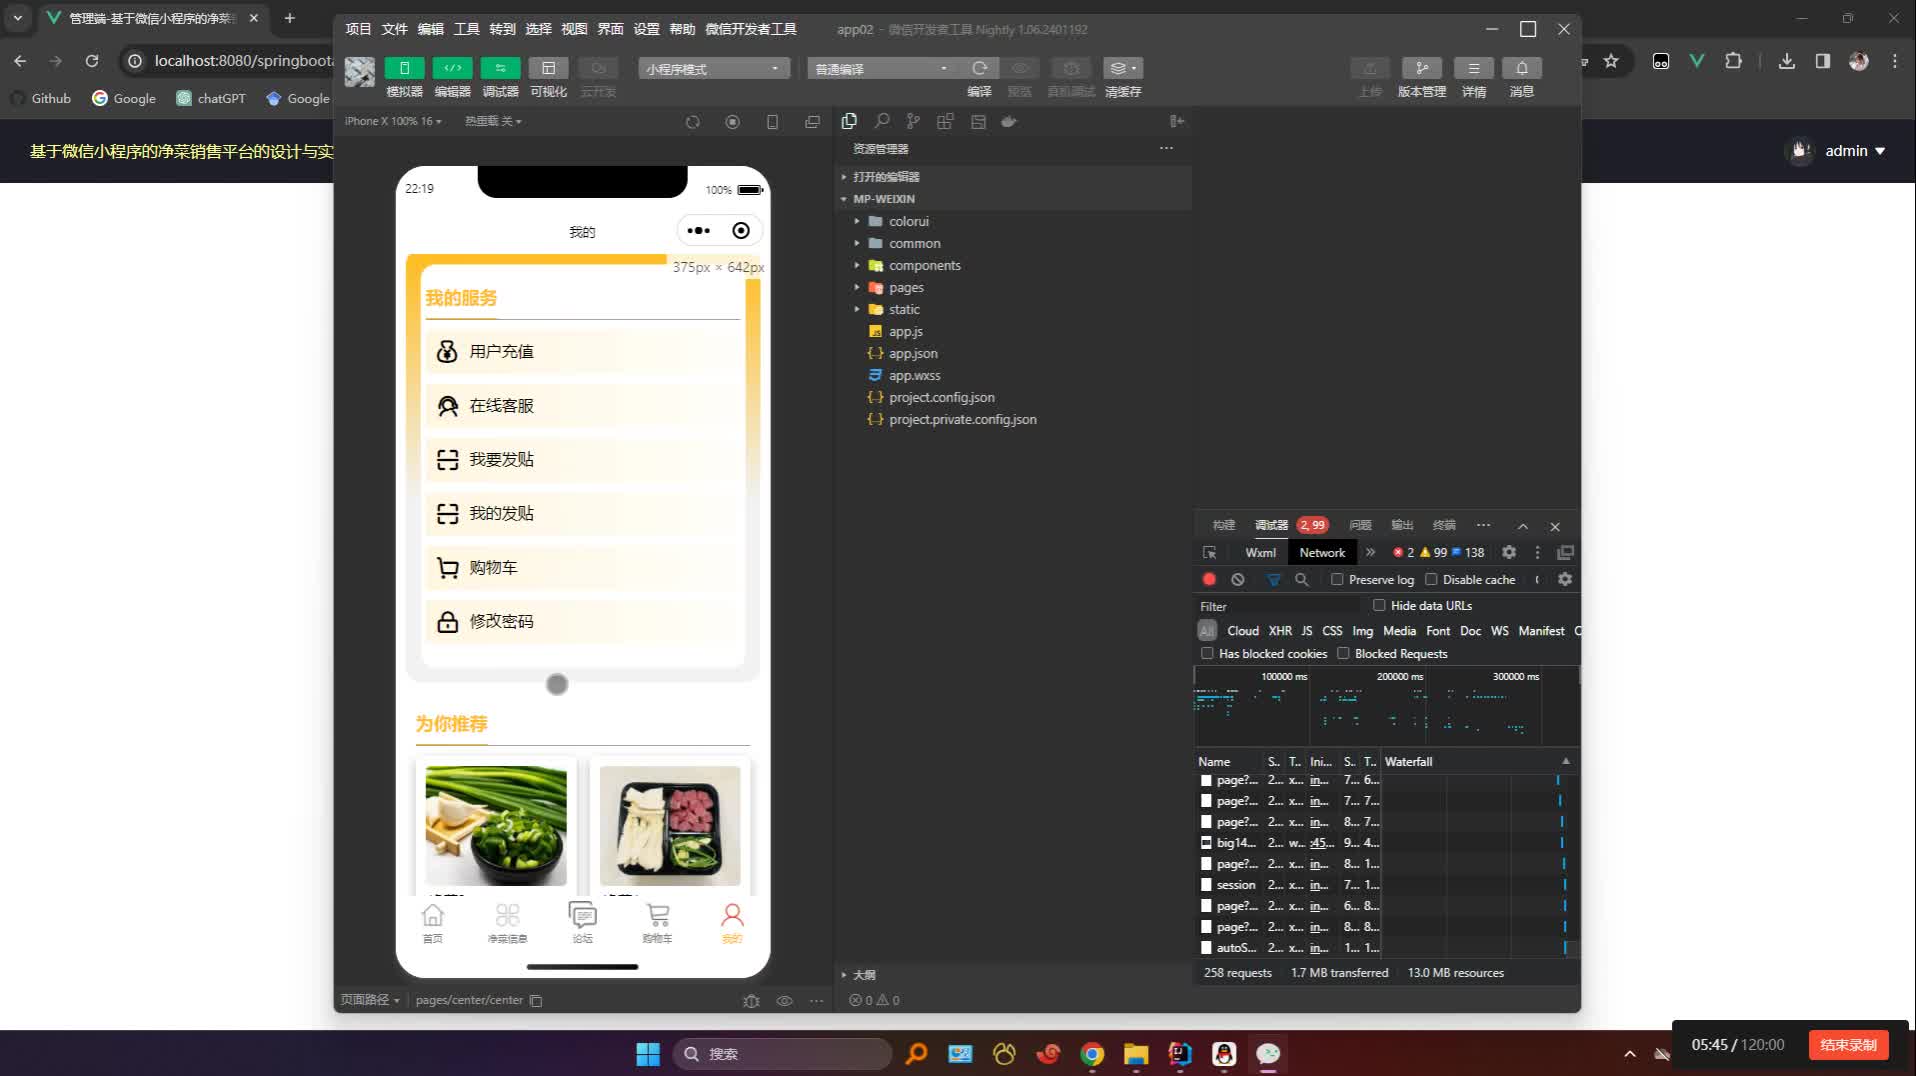Image resolution: width=1916 pixels, height=1076 pixels.
Task: Switch to the 终端 terminal tab
Action: [x=1444, y=525]
